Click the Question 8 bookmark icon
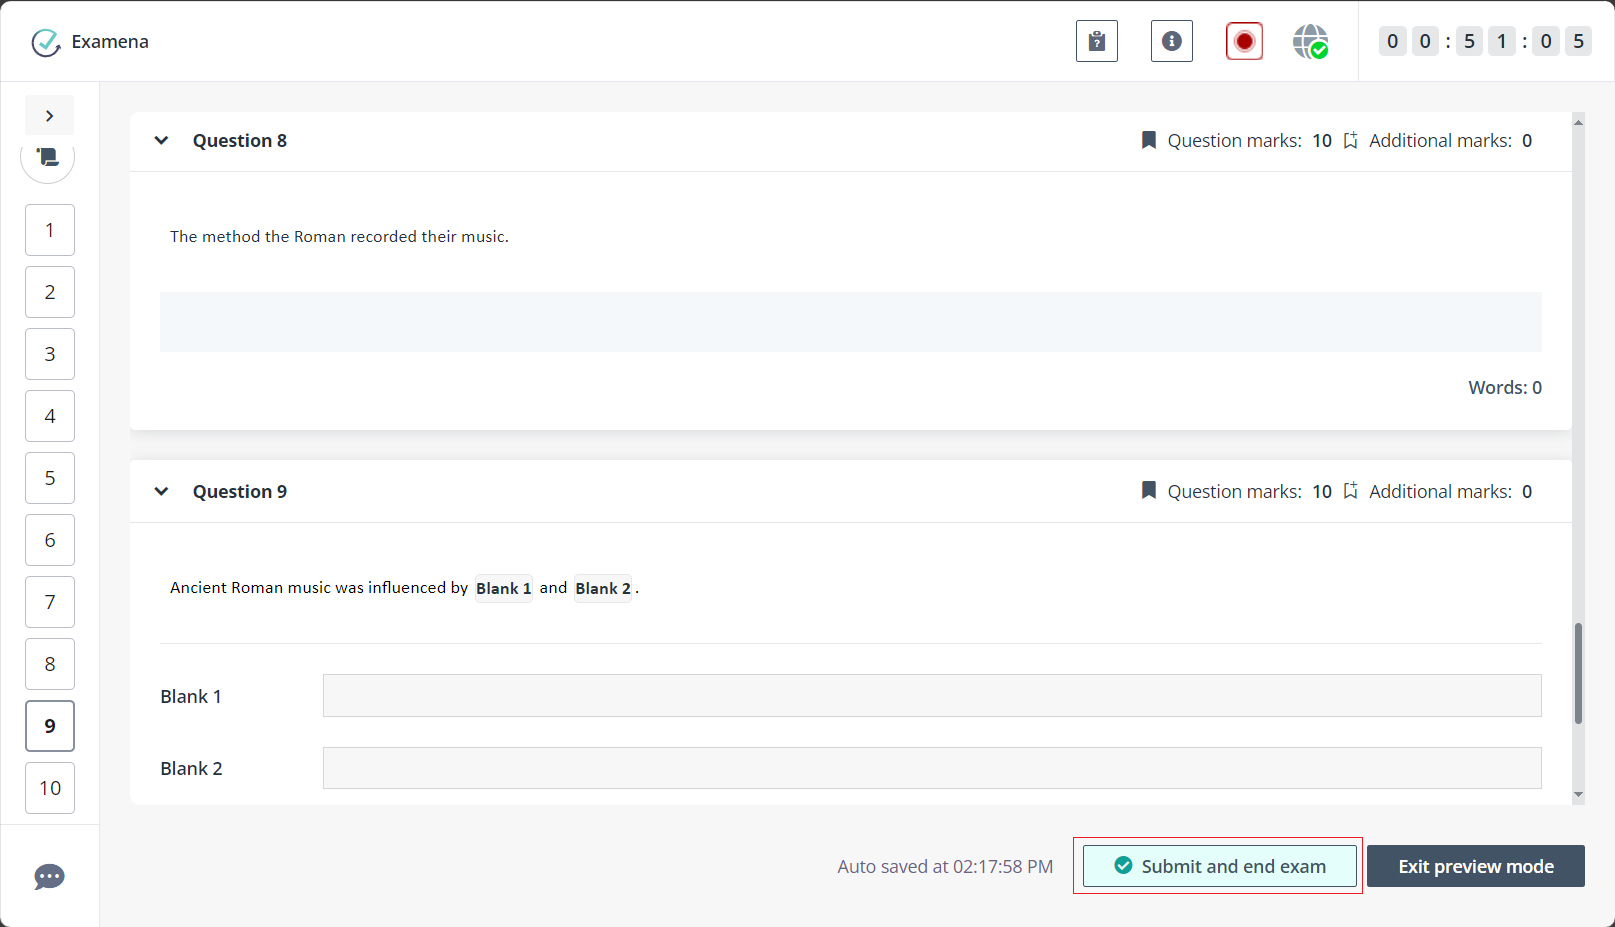The height and width of the screenshot is (927, 1615). [1149, 140]
